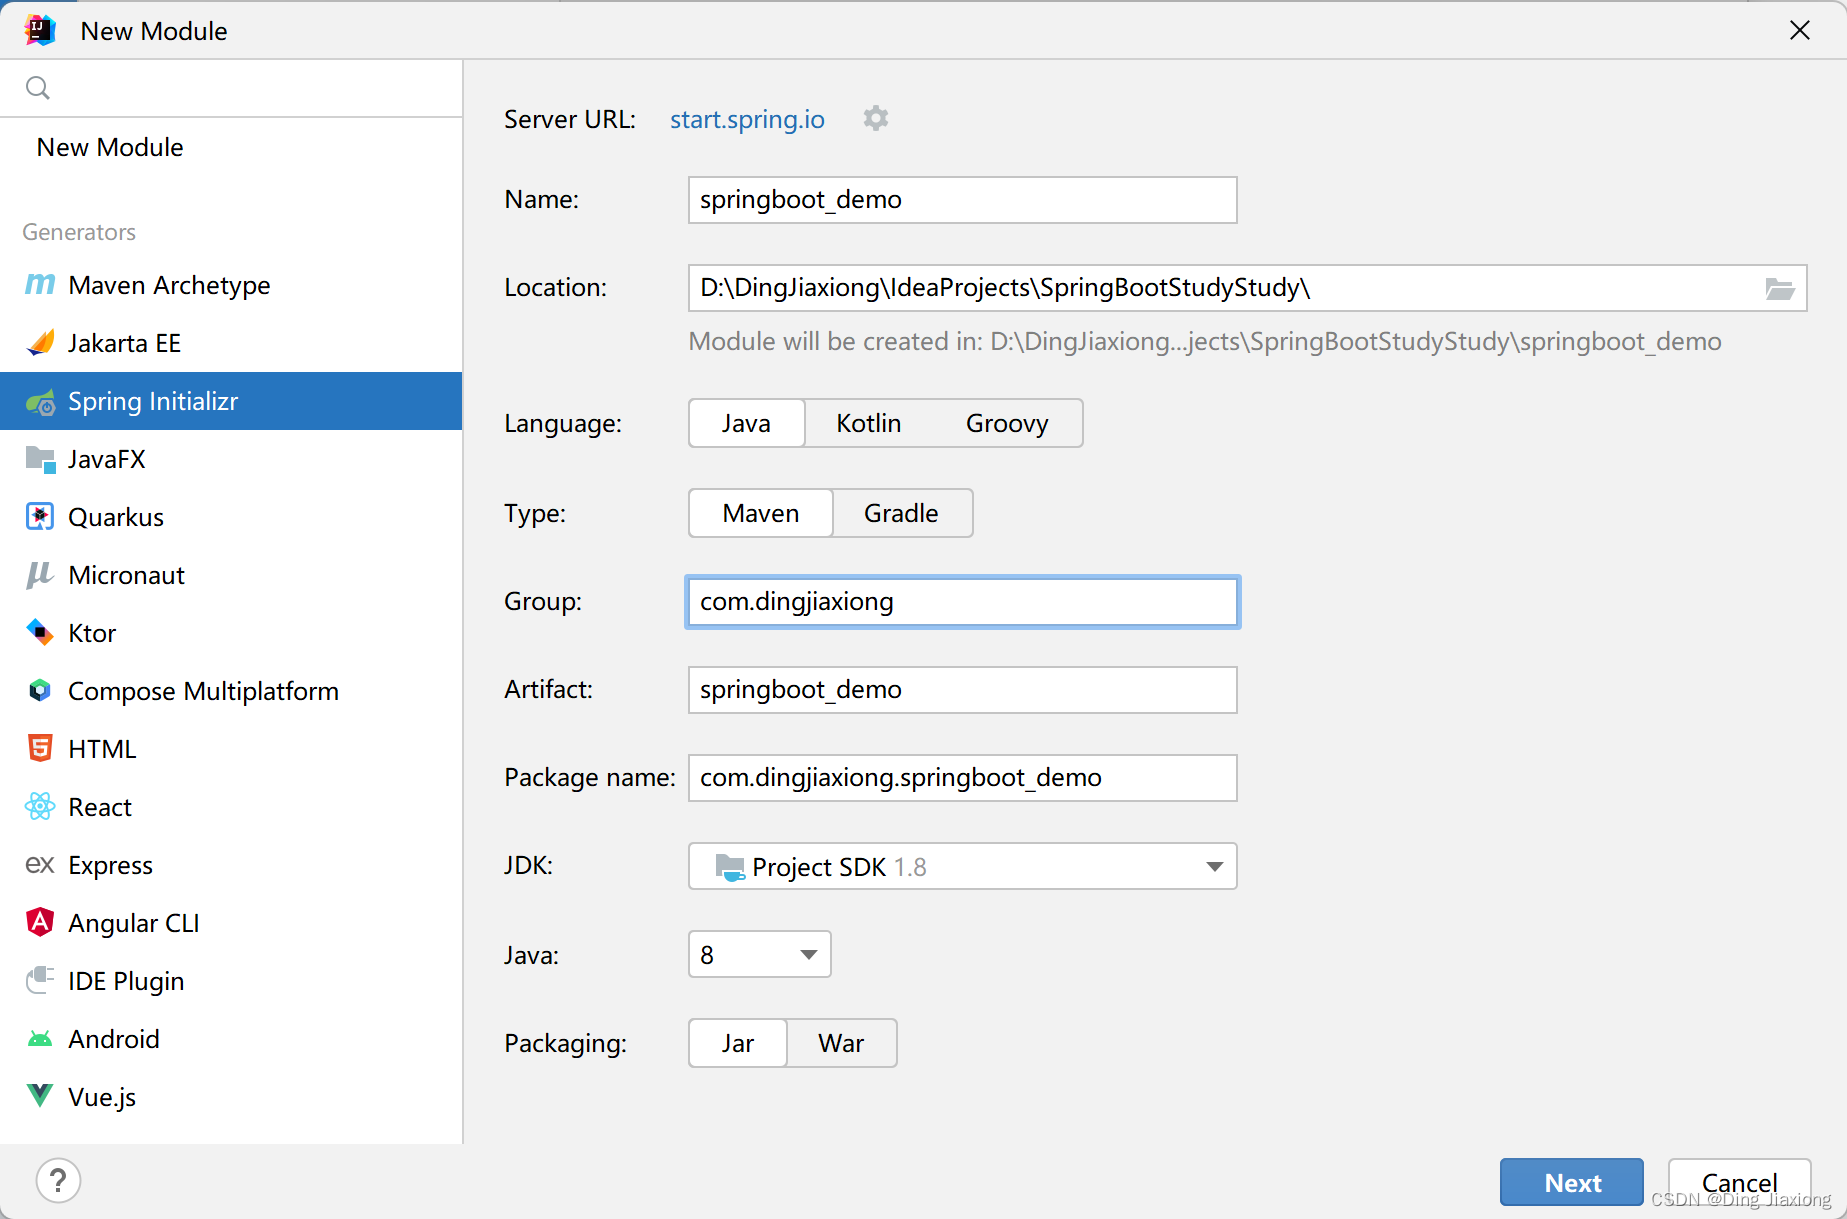
Task: Click the Quarkus generator icon
Action: click(40, 517)
